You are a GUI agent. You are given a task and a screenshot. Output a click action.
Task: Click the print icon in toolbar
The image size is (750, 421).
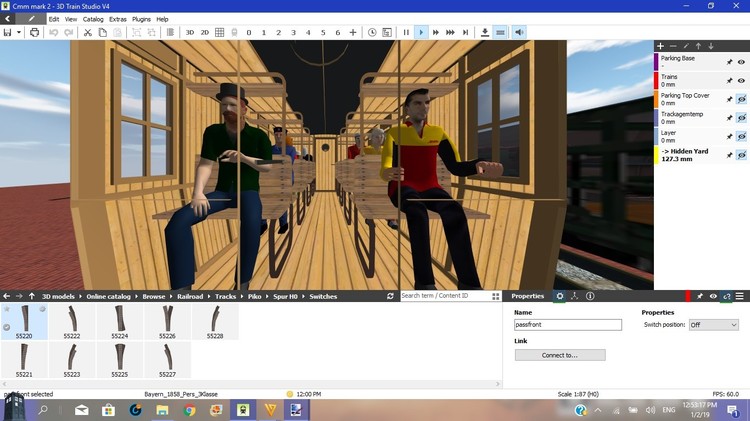35,32
